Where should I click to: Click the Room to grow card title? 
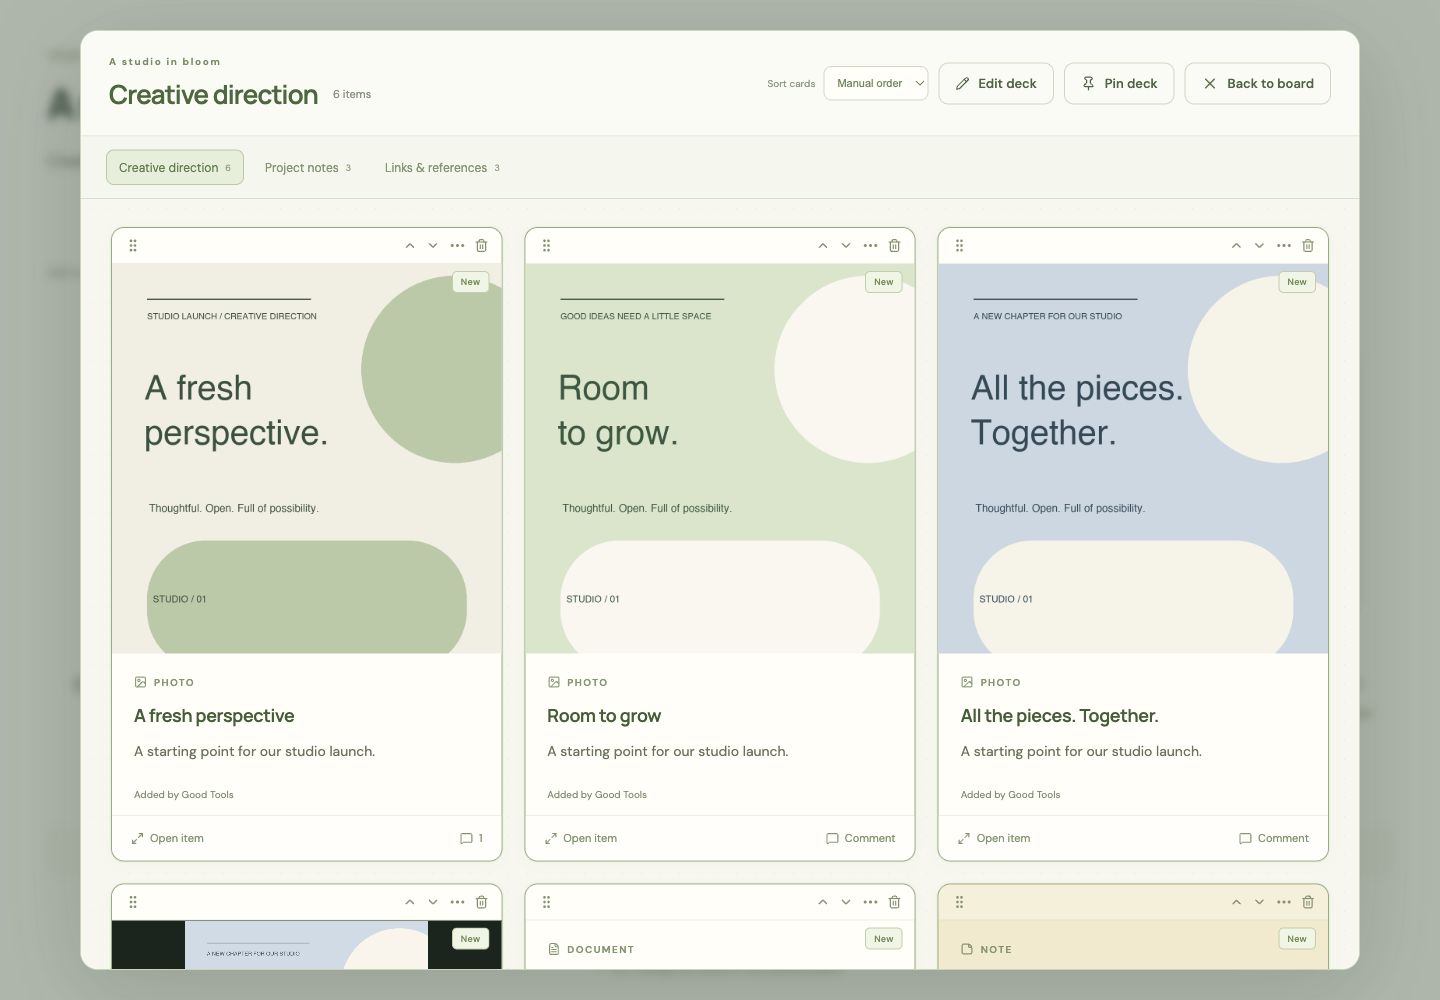[x=604, y=716]
